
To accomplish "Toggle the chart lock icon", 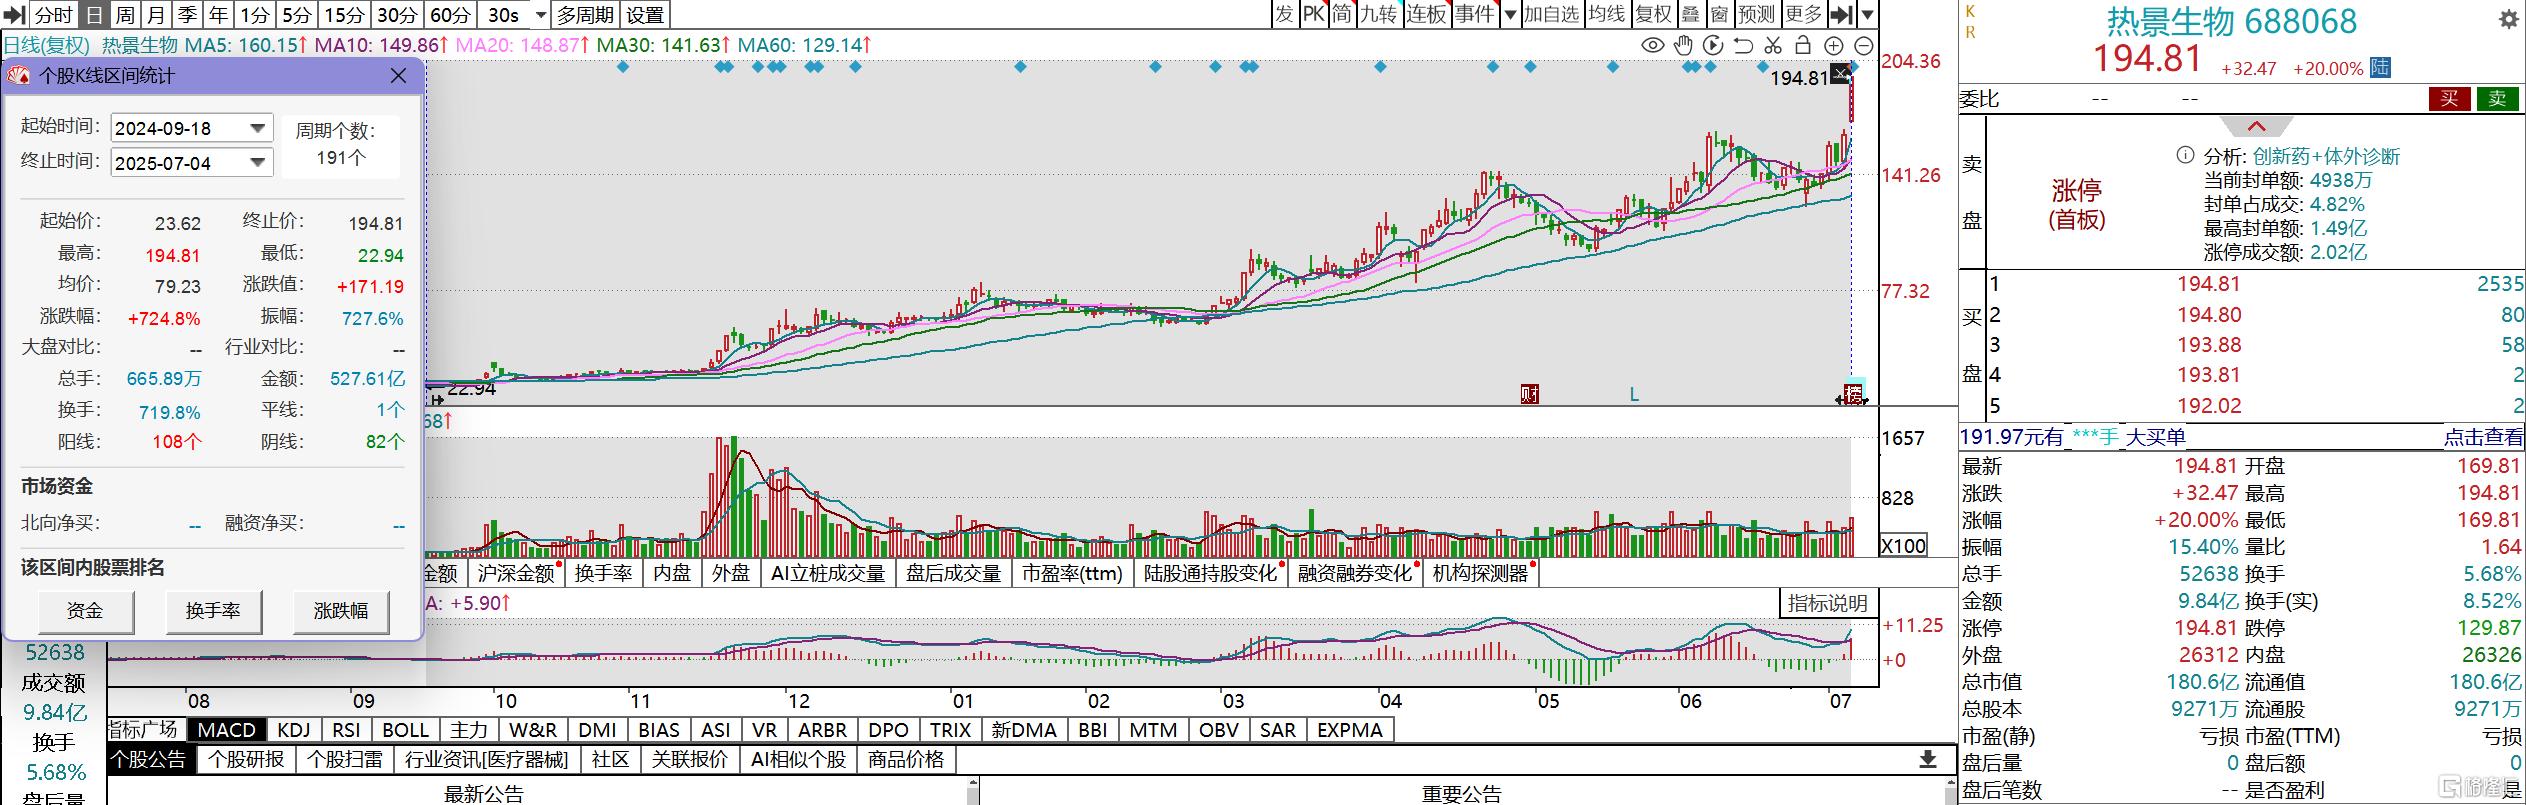I will tap(1803, 45).
